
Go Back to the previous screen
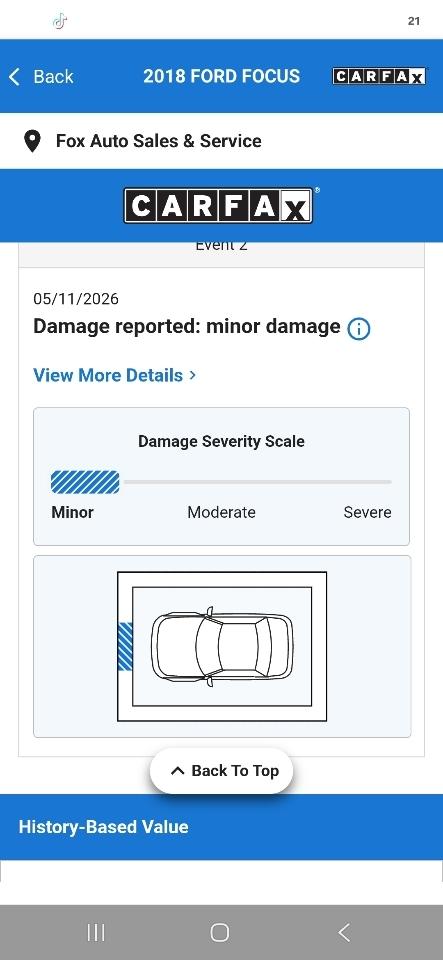pos(40,77)
